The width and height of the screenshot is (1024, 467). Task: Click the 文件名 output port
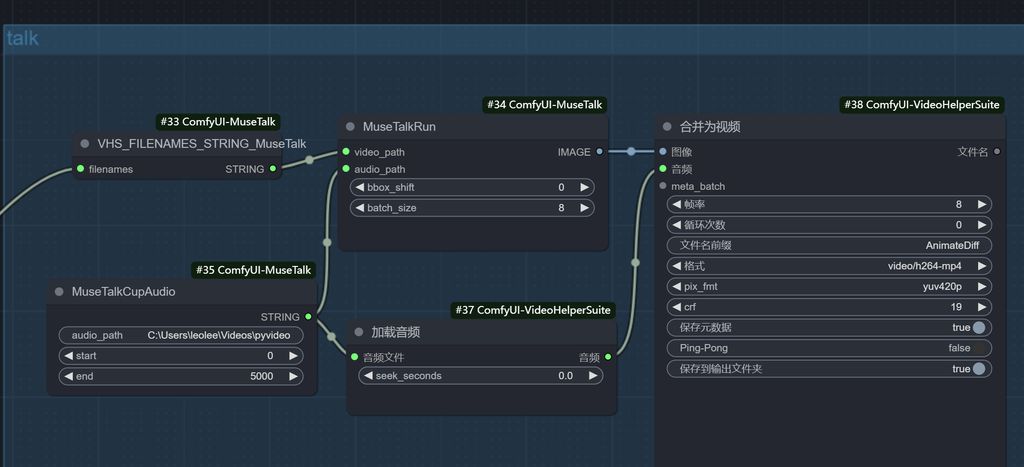(x=996, y=152)
